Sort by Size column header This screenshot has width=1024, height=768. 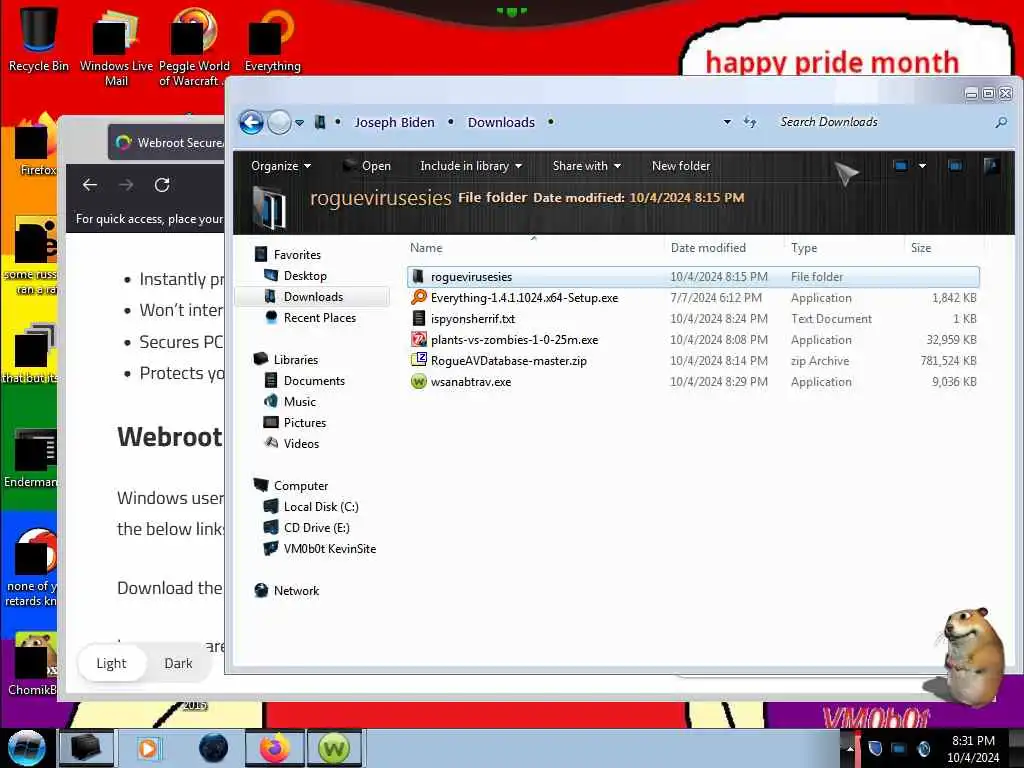click(x=921, y=248)
